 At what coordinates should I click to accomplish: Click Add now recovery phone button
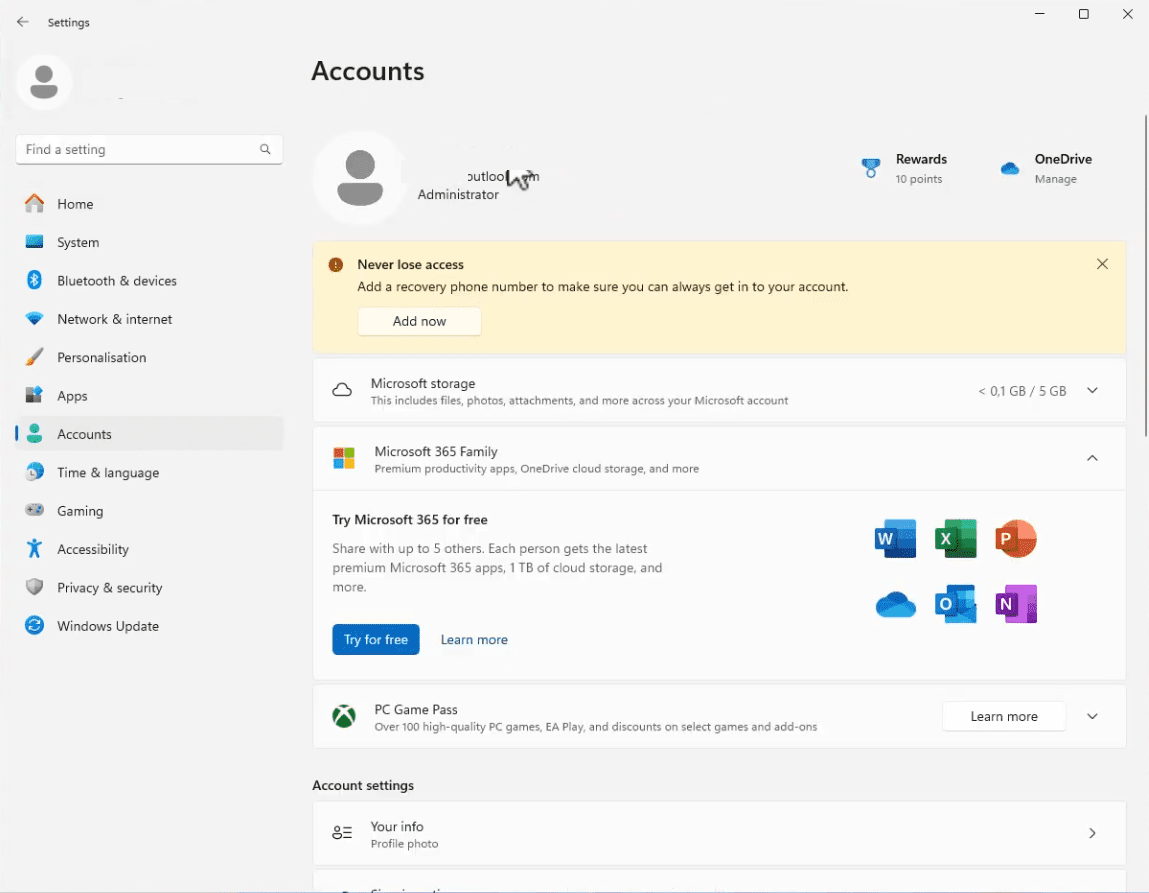tap(419, 321)
